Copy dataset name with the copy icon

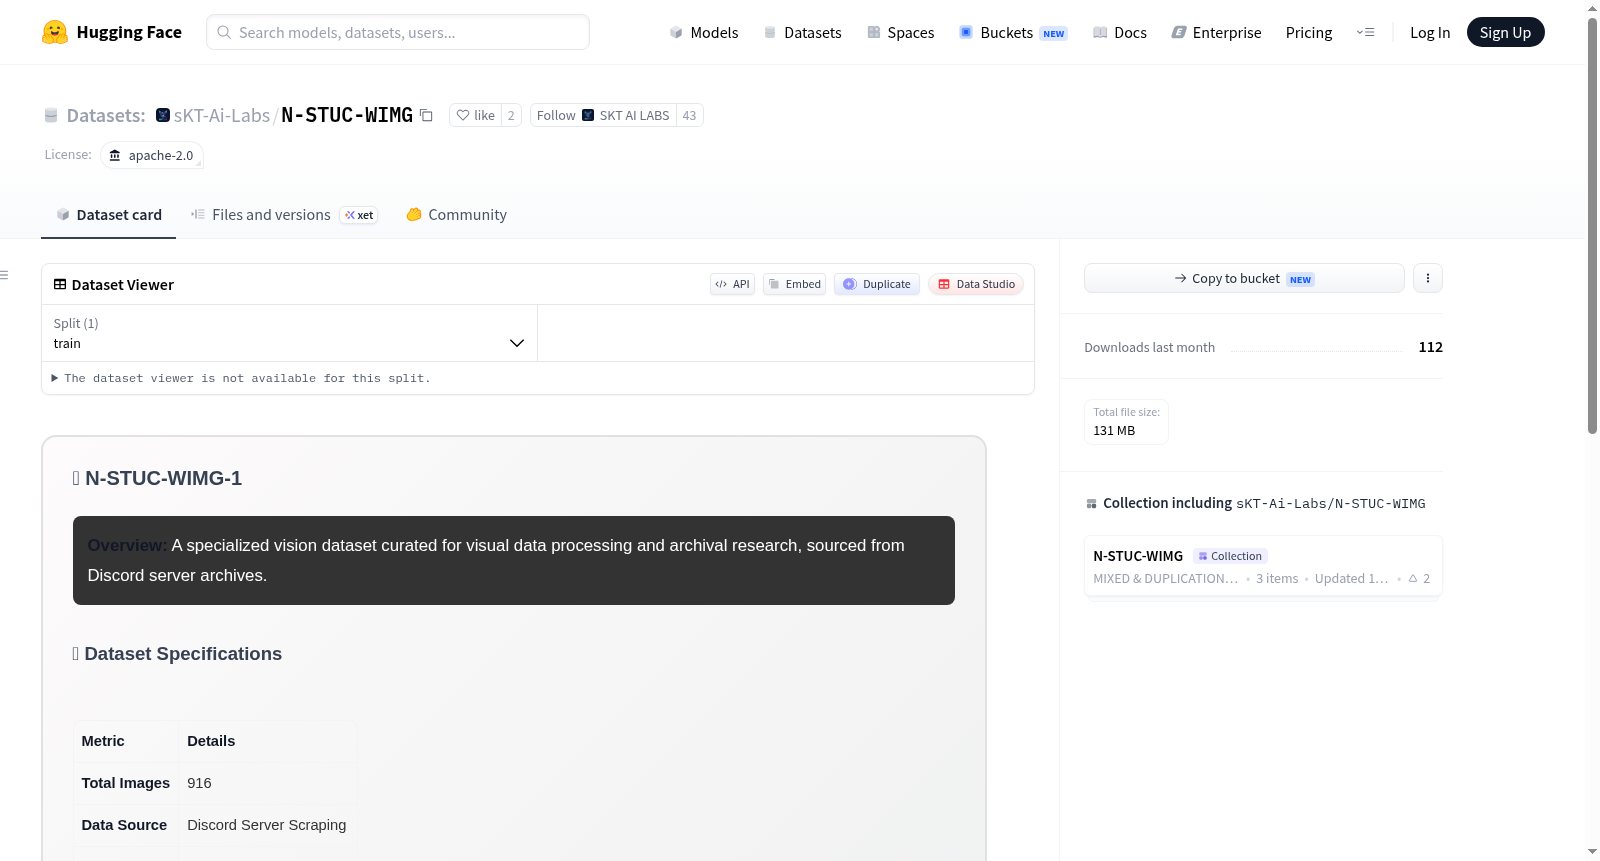coord(426,115)
